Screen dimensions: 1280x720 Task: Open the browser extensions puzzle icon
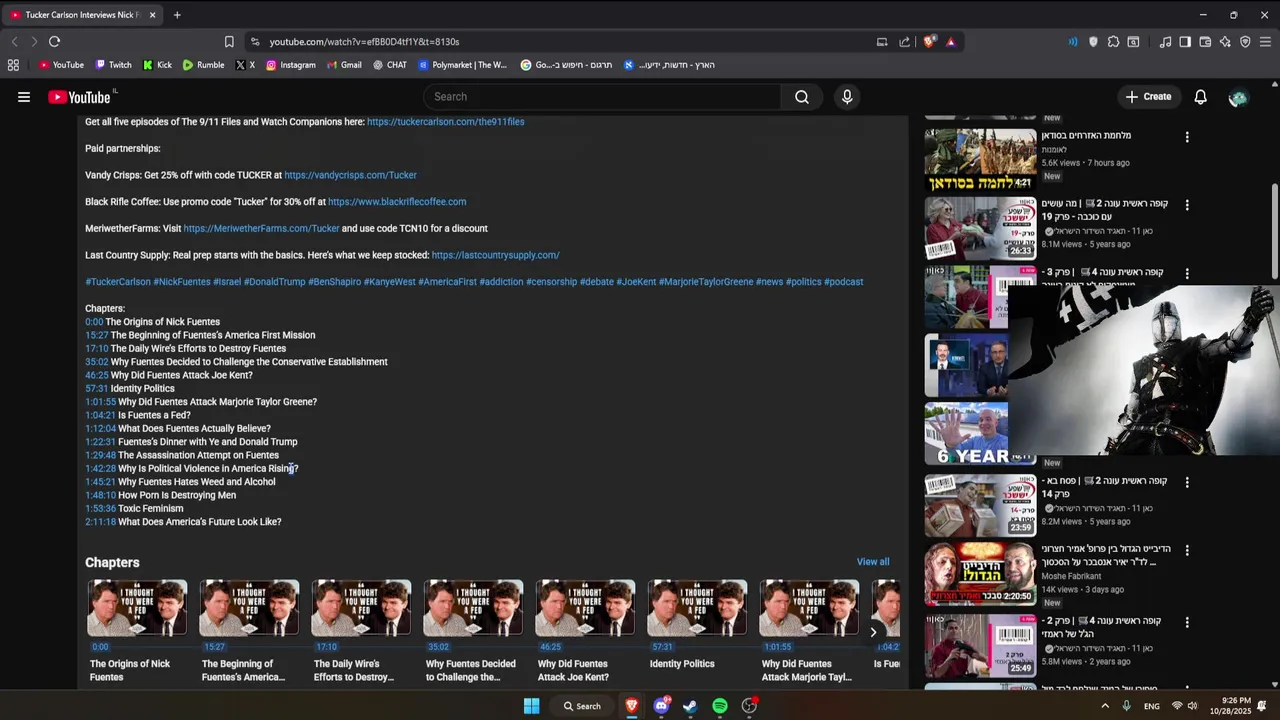coord(1113,42)
